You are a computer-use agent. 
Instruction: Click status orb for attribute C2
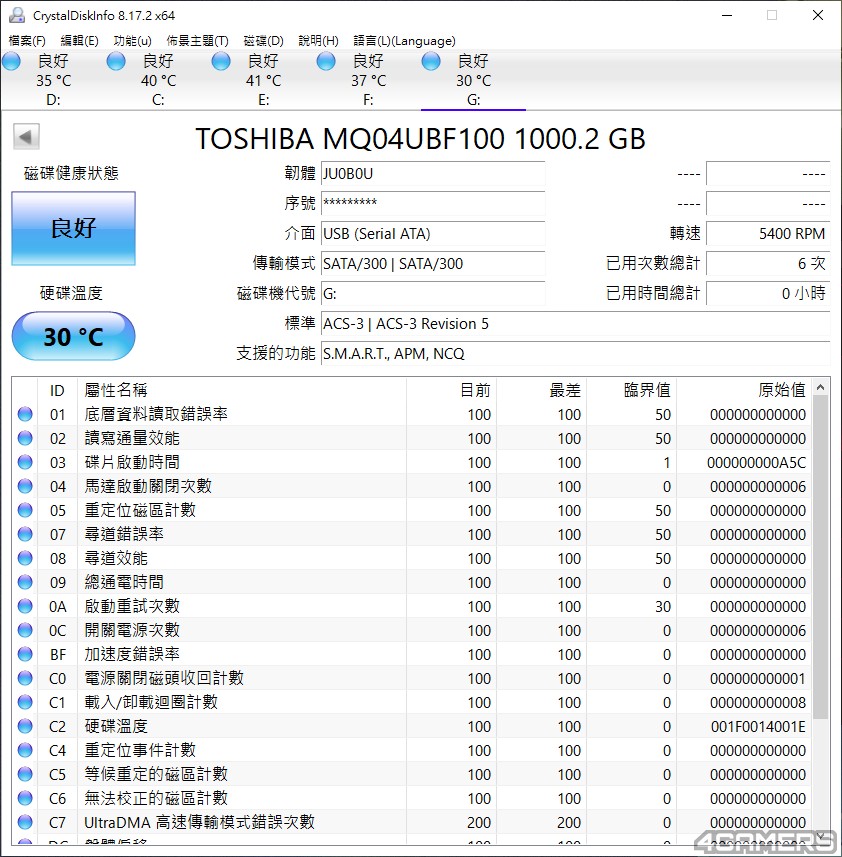25,727
